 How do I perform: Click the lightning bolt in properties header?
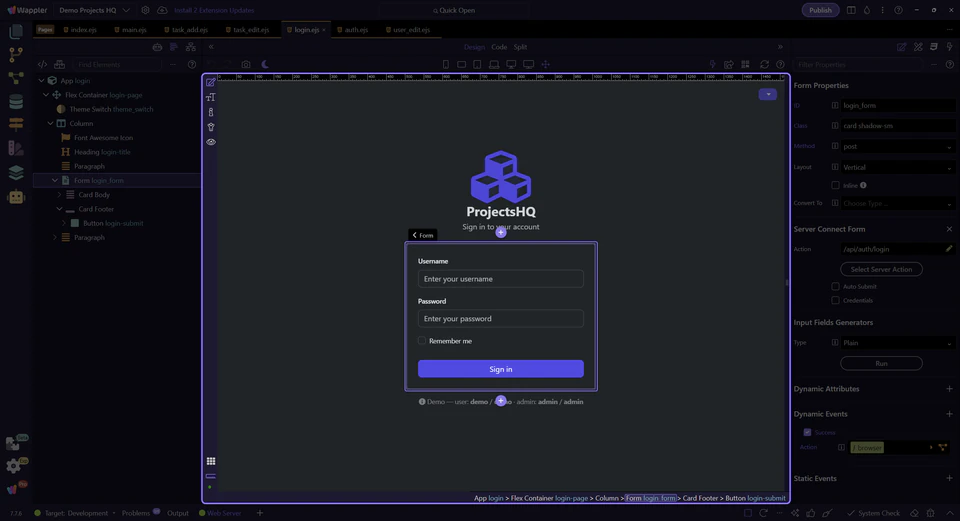[x=950, y=47]
